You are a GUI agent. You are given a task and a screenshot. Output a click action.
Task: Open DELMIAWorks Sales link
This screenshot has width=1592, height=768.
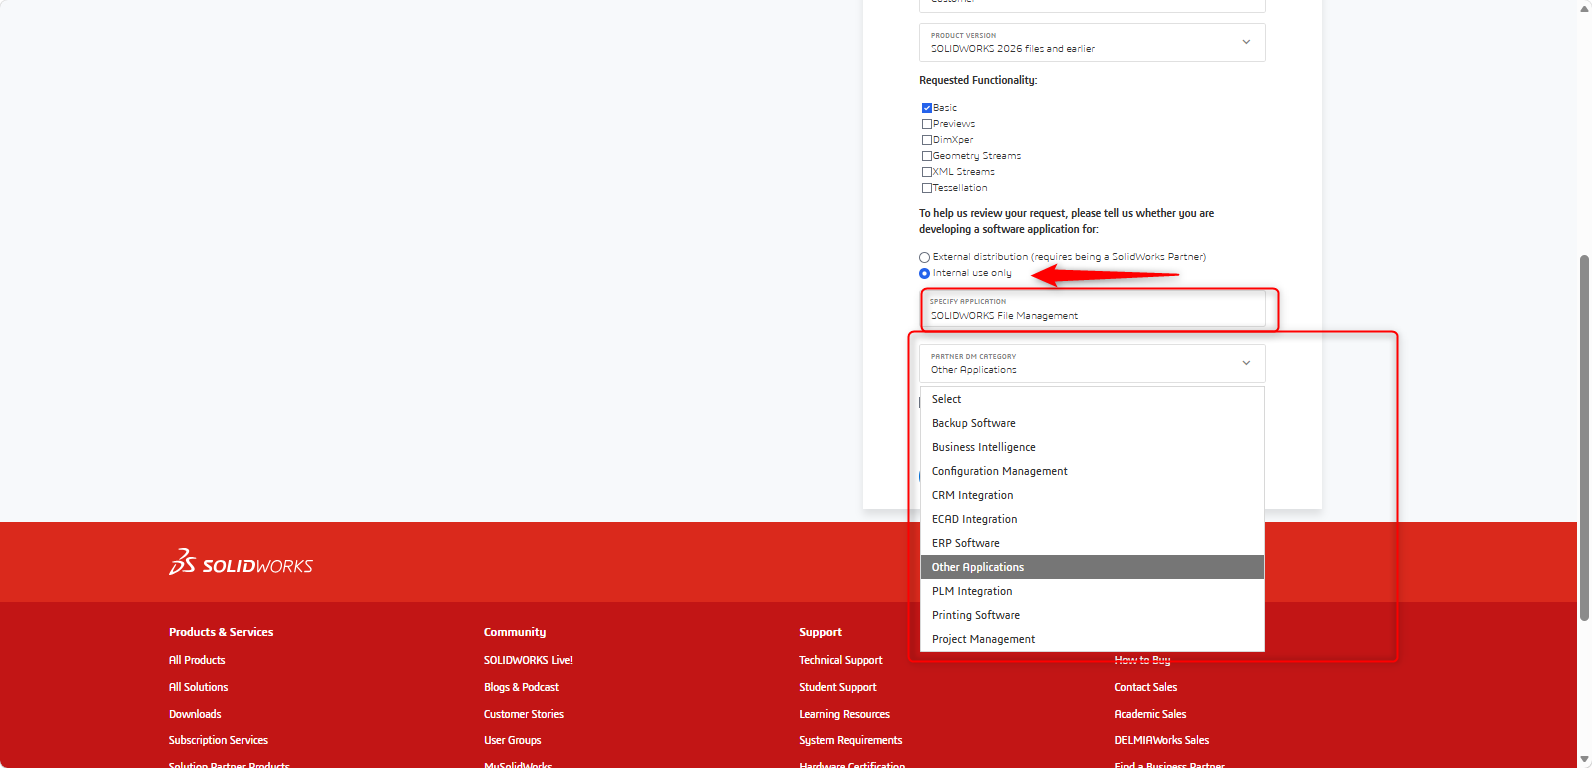click(x=1162, y=740)
